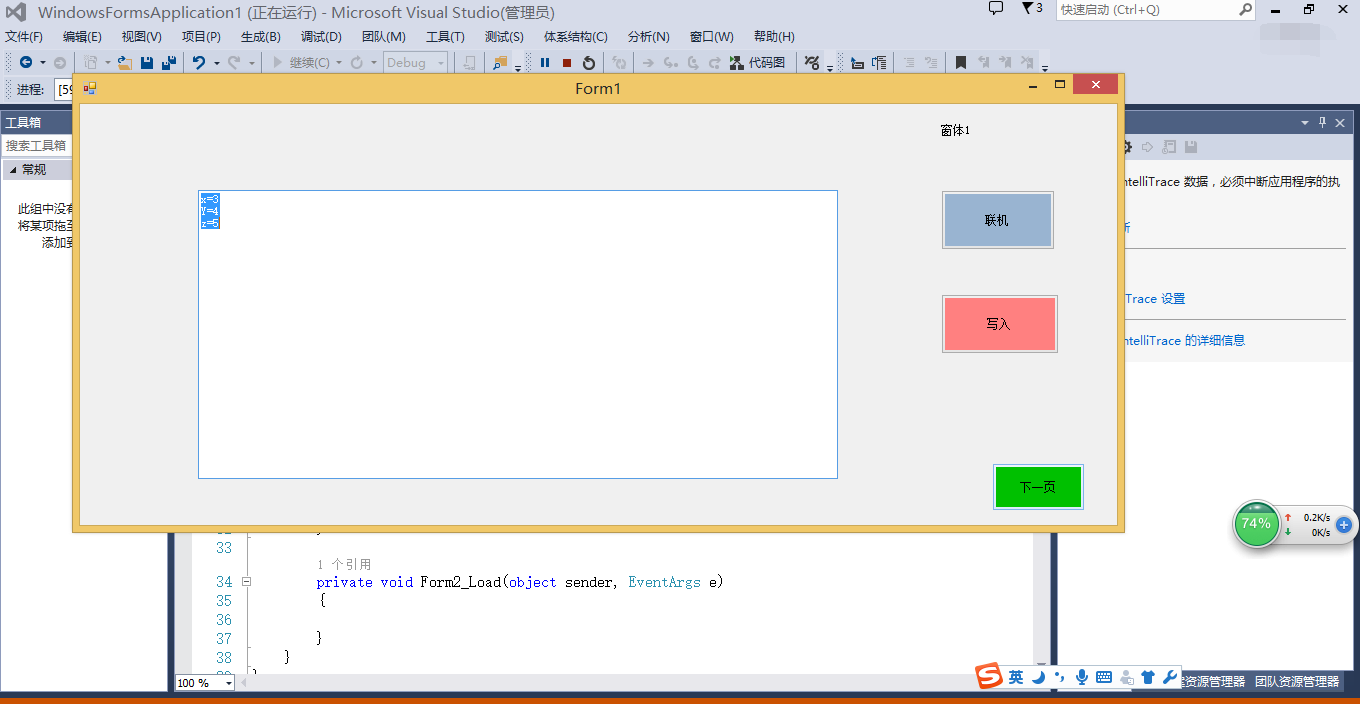Click the navigate backward arrow icon

click(x=26, y=63)
